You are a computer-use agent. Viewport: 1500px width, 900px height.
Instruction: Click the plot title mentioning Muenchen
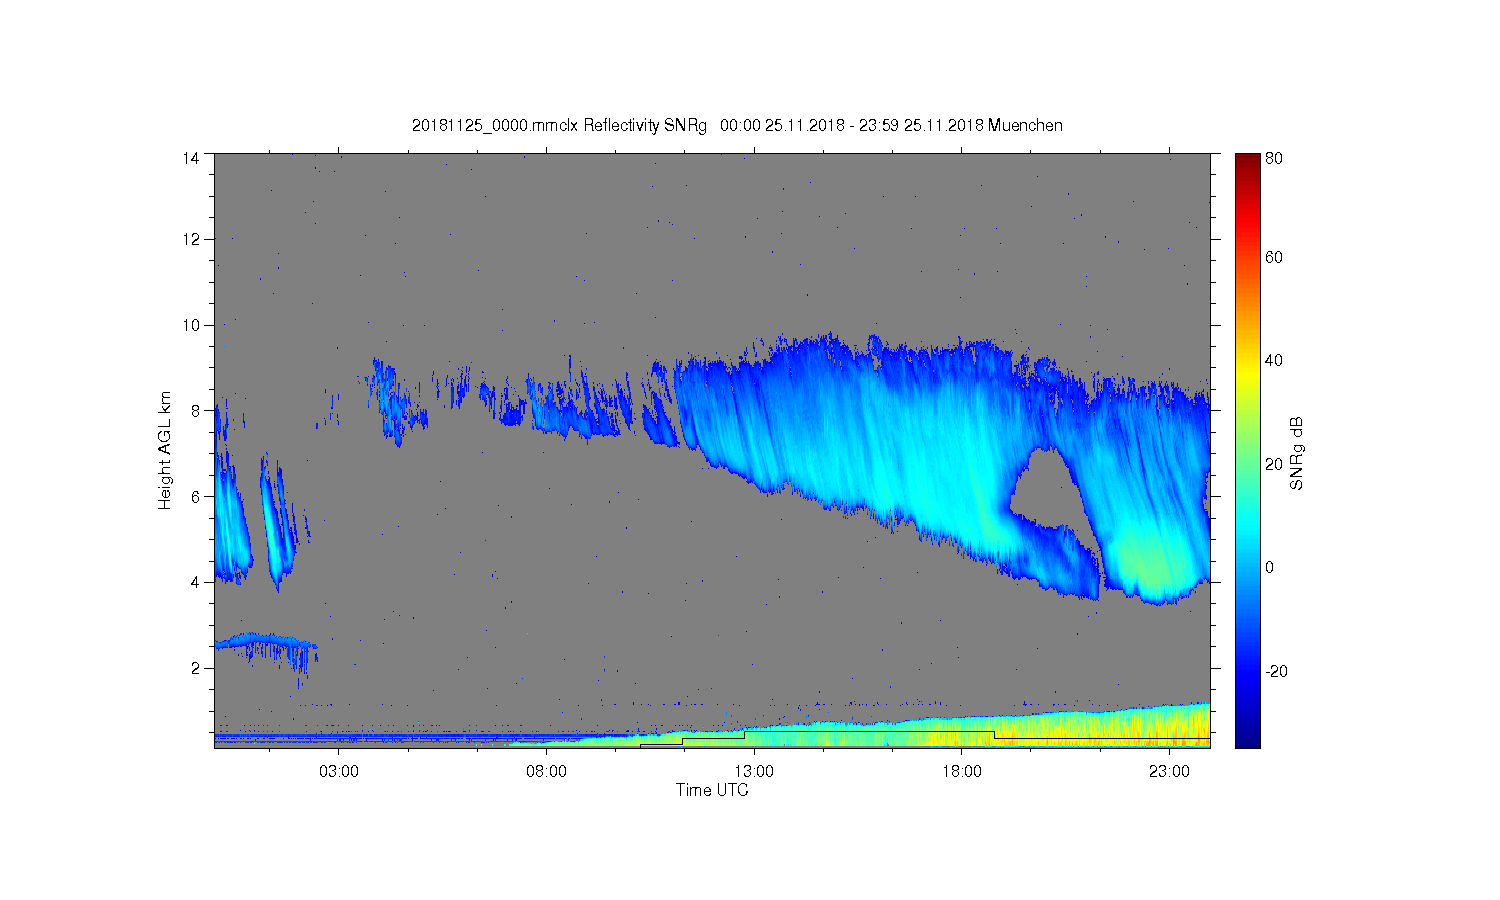tap(737, 126)
